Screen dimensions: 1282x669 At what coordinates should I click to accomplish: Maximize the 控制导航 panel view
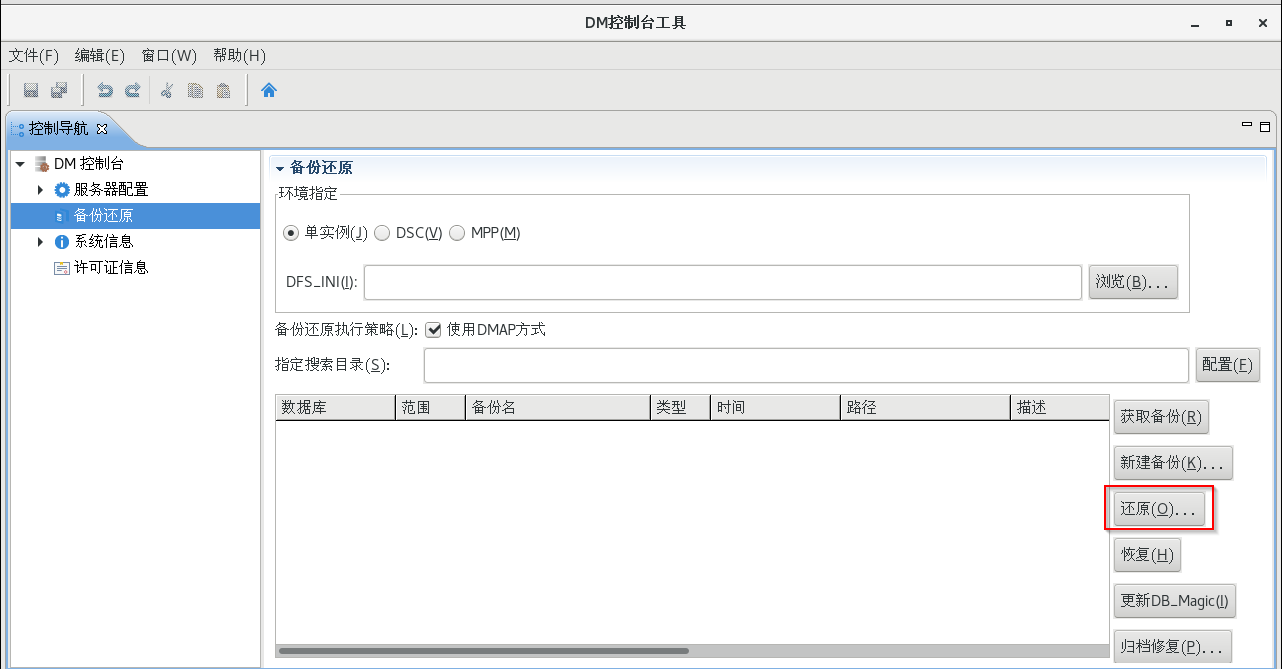(1265, 126)
